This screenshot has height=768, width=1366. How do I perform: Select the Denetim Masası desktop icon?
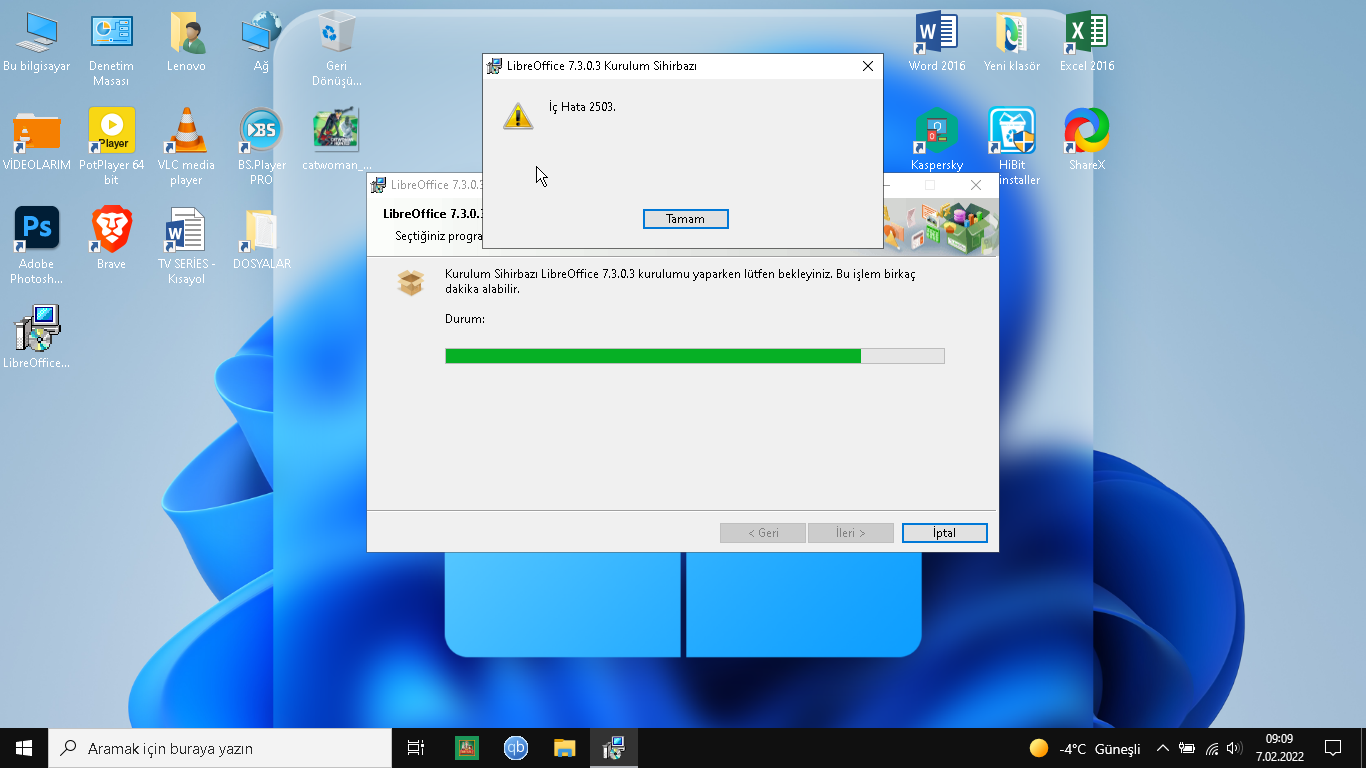(x=111, y=50)
